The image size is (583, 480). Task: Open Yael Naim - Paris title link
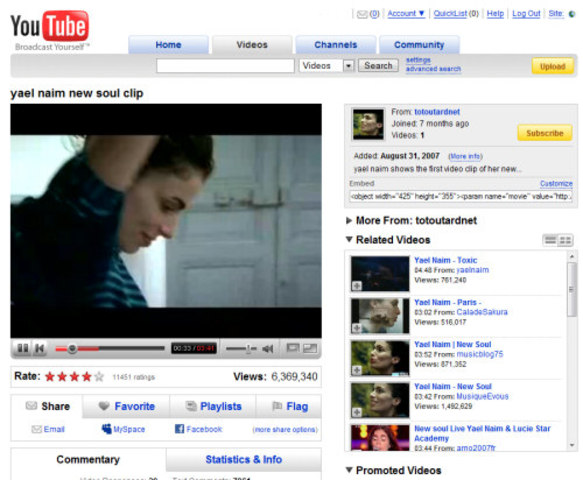tap(447, 302)
